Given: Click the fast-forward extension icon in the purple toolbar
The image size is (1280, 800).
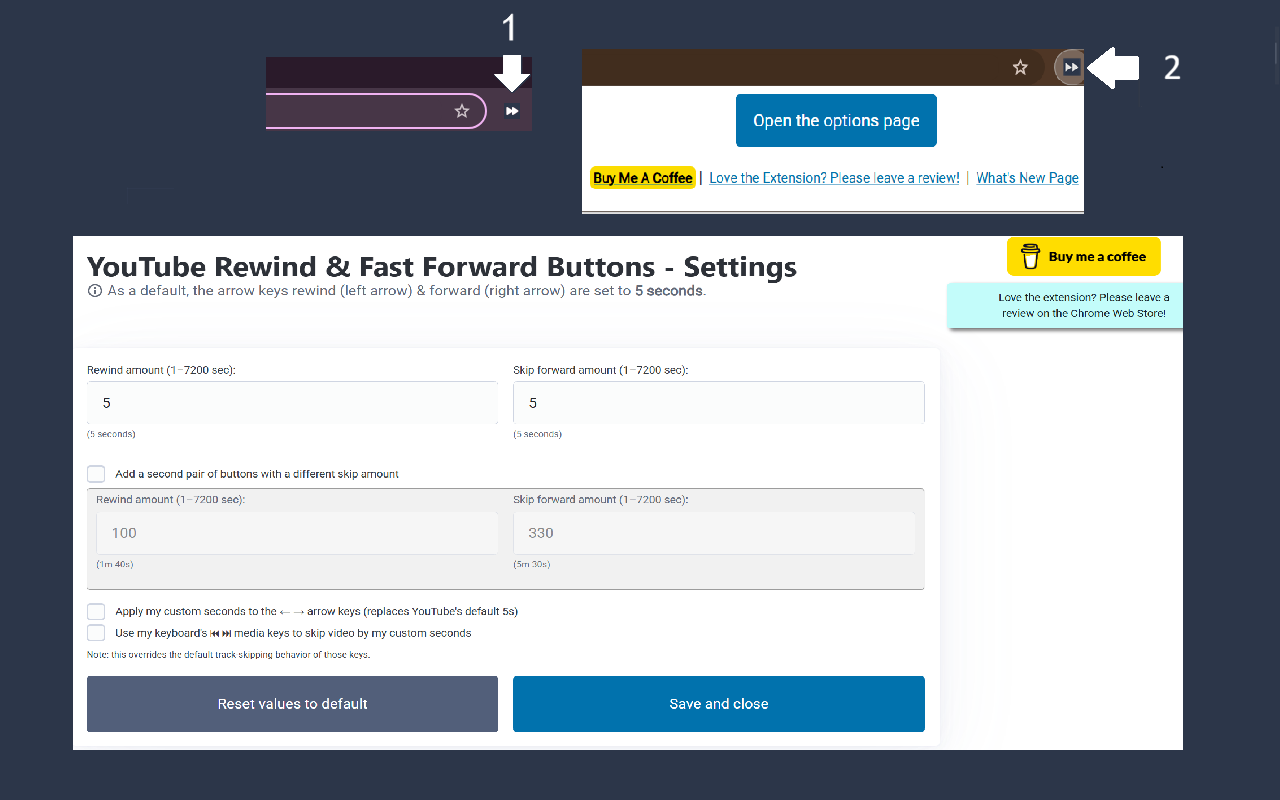Looking at the screenshot, I should pos(512,111).
